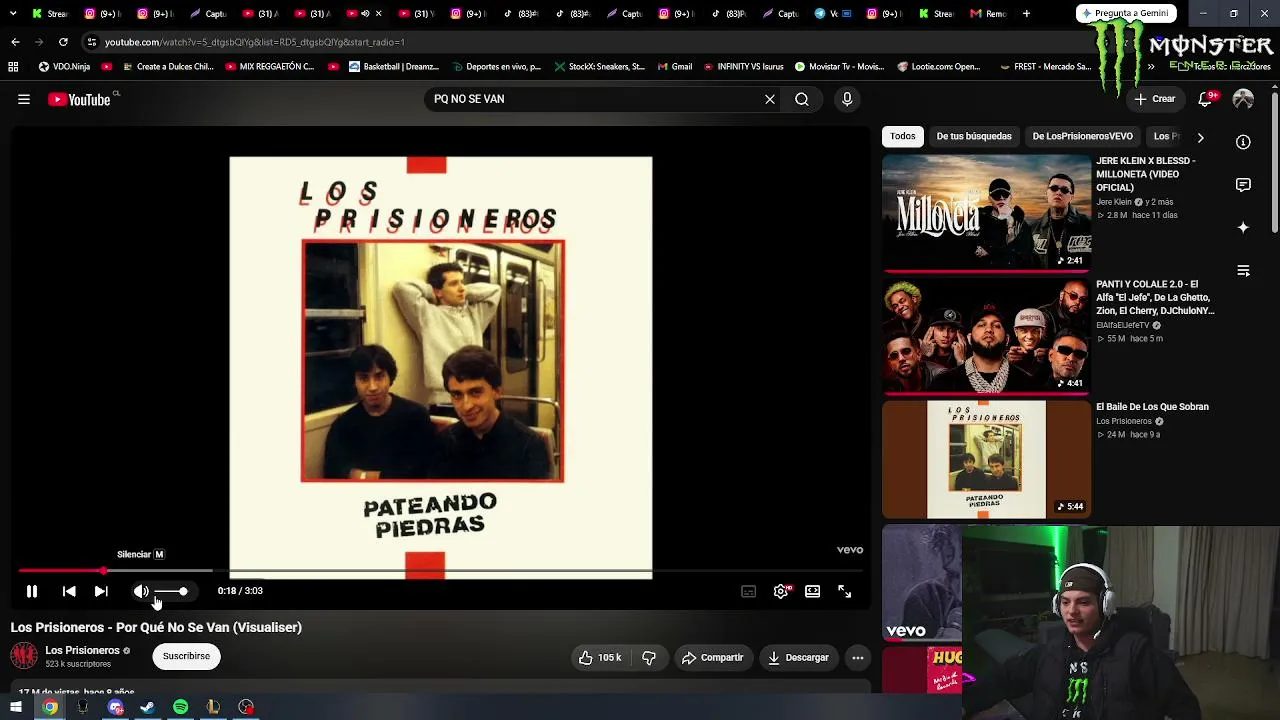Viewport: 1280px width, 720px height.
Task: Download the video with Descargar
Action: [x=798, y=657]
